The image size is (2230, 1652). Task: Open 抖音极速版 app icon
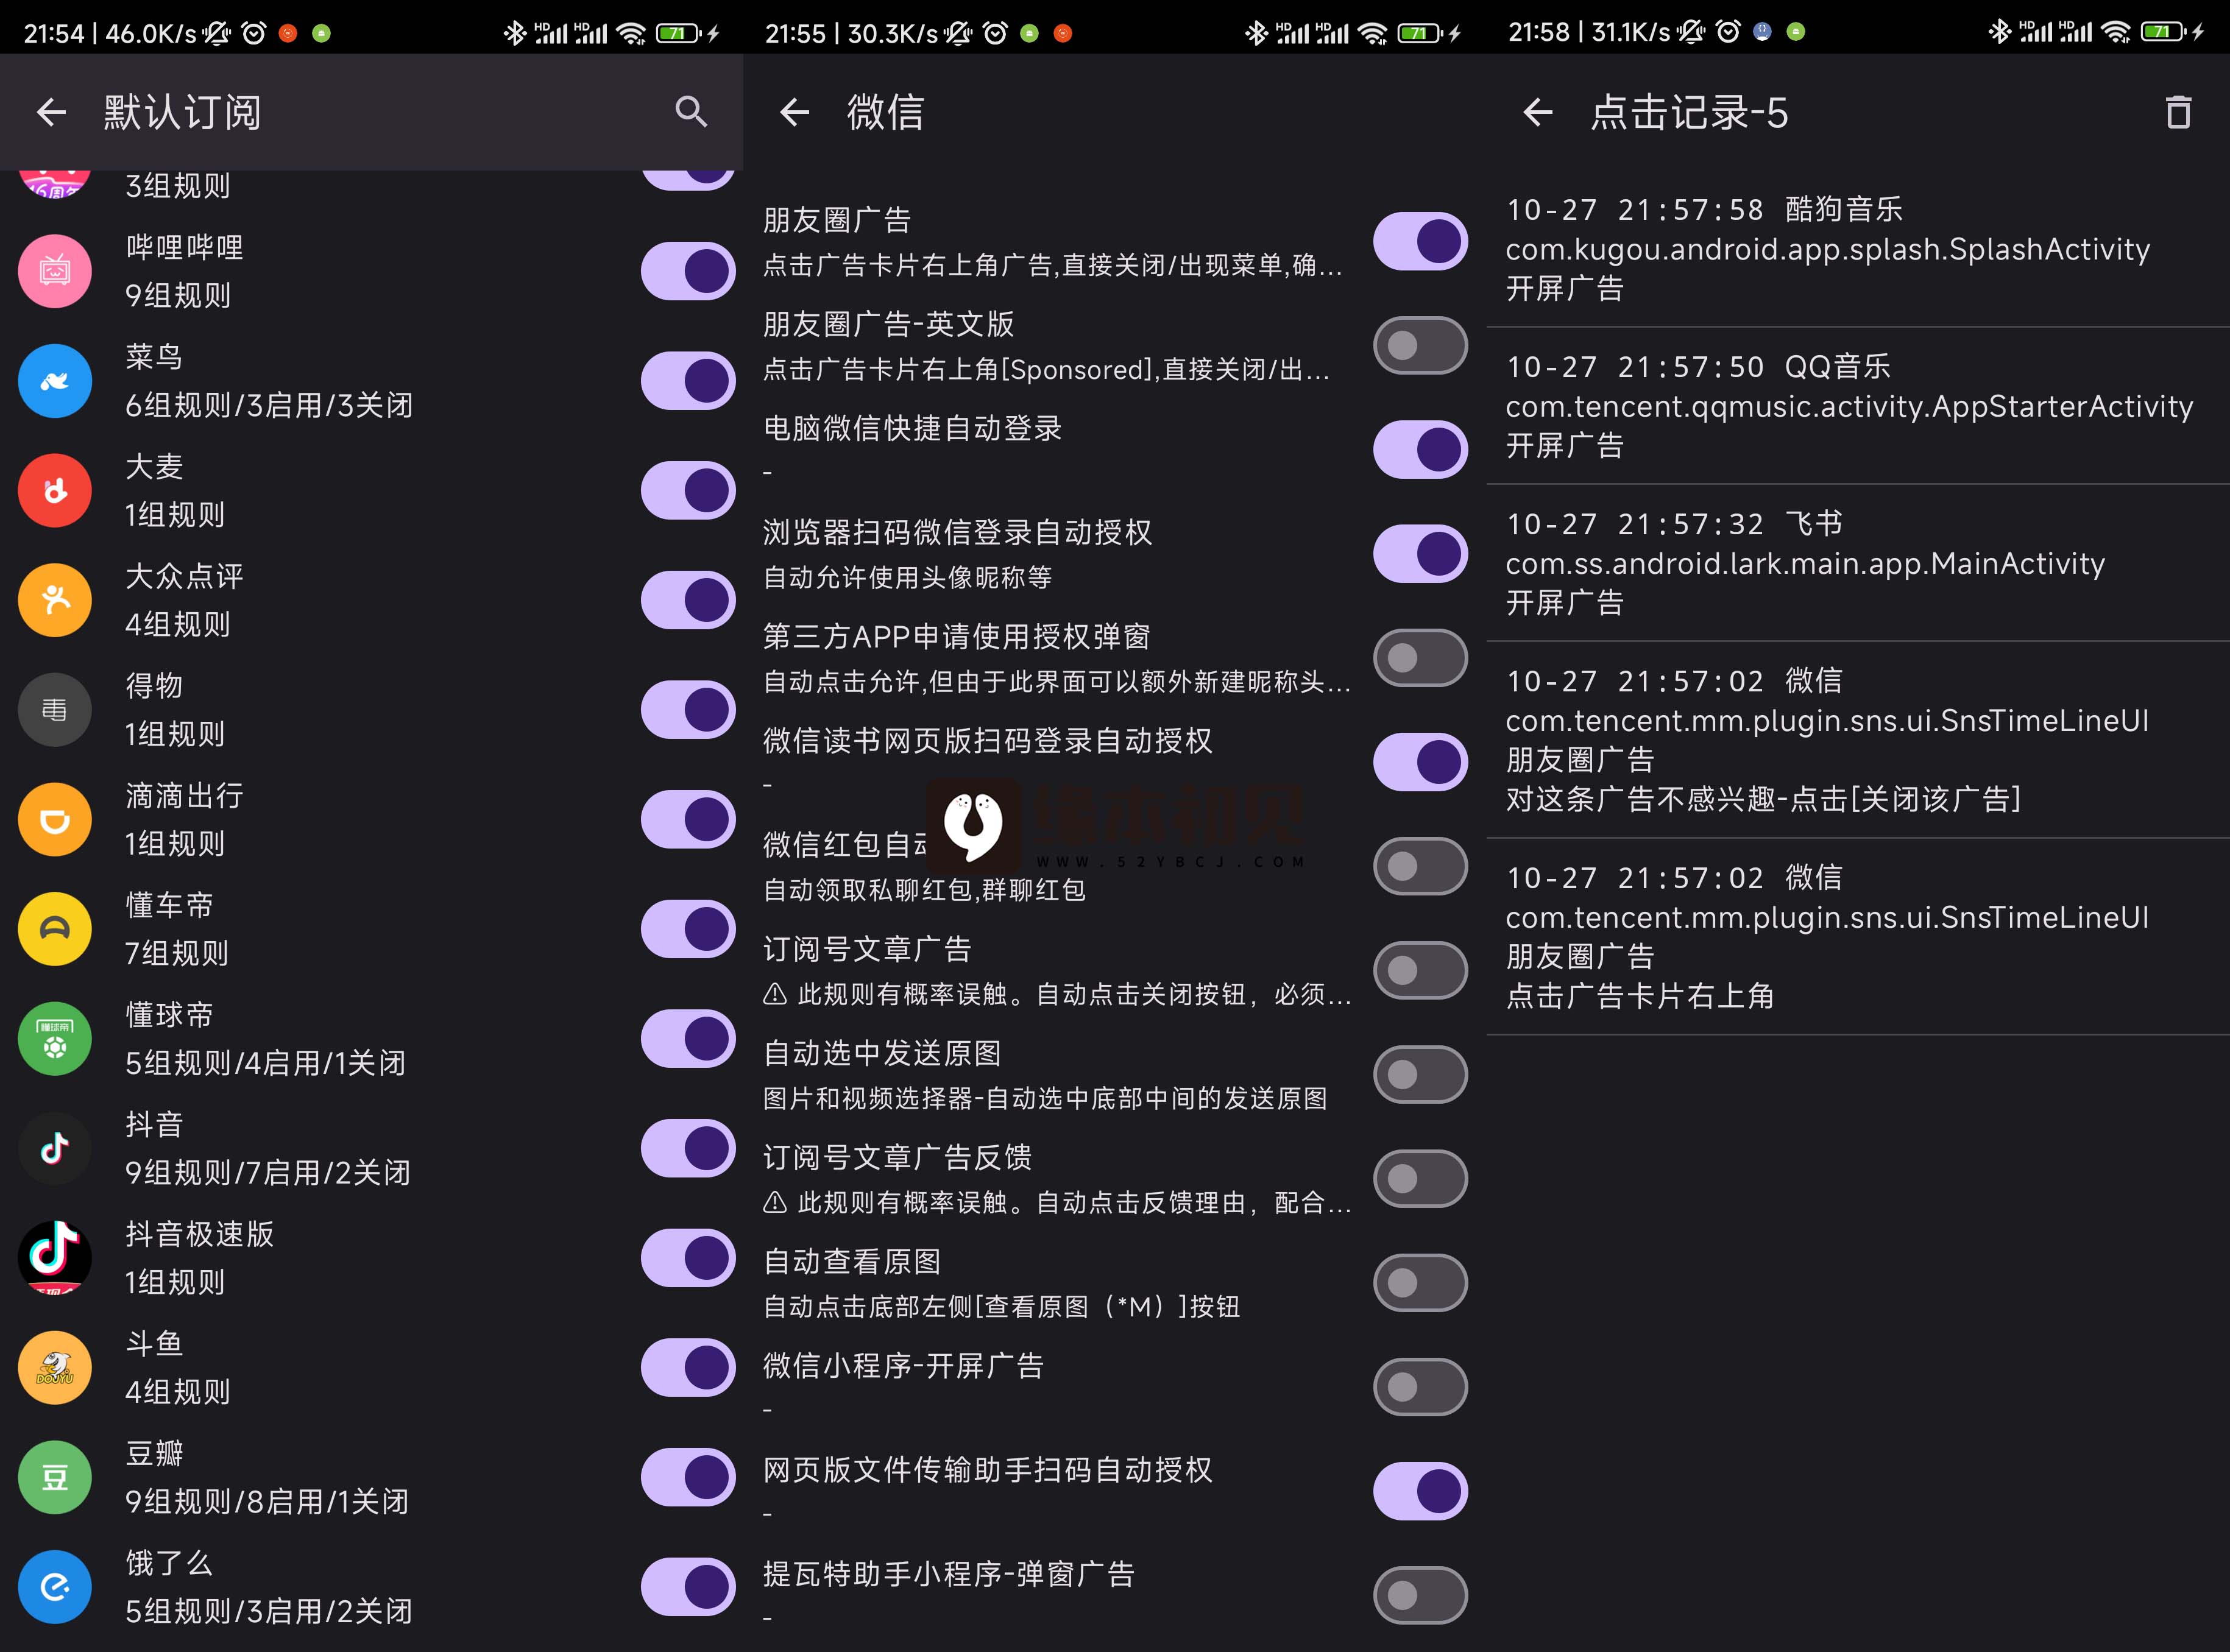pyautogui.click(x=55, y=1258)
